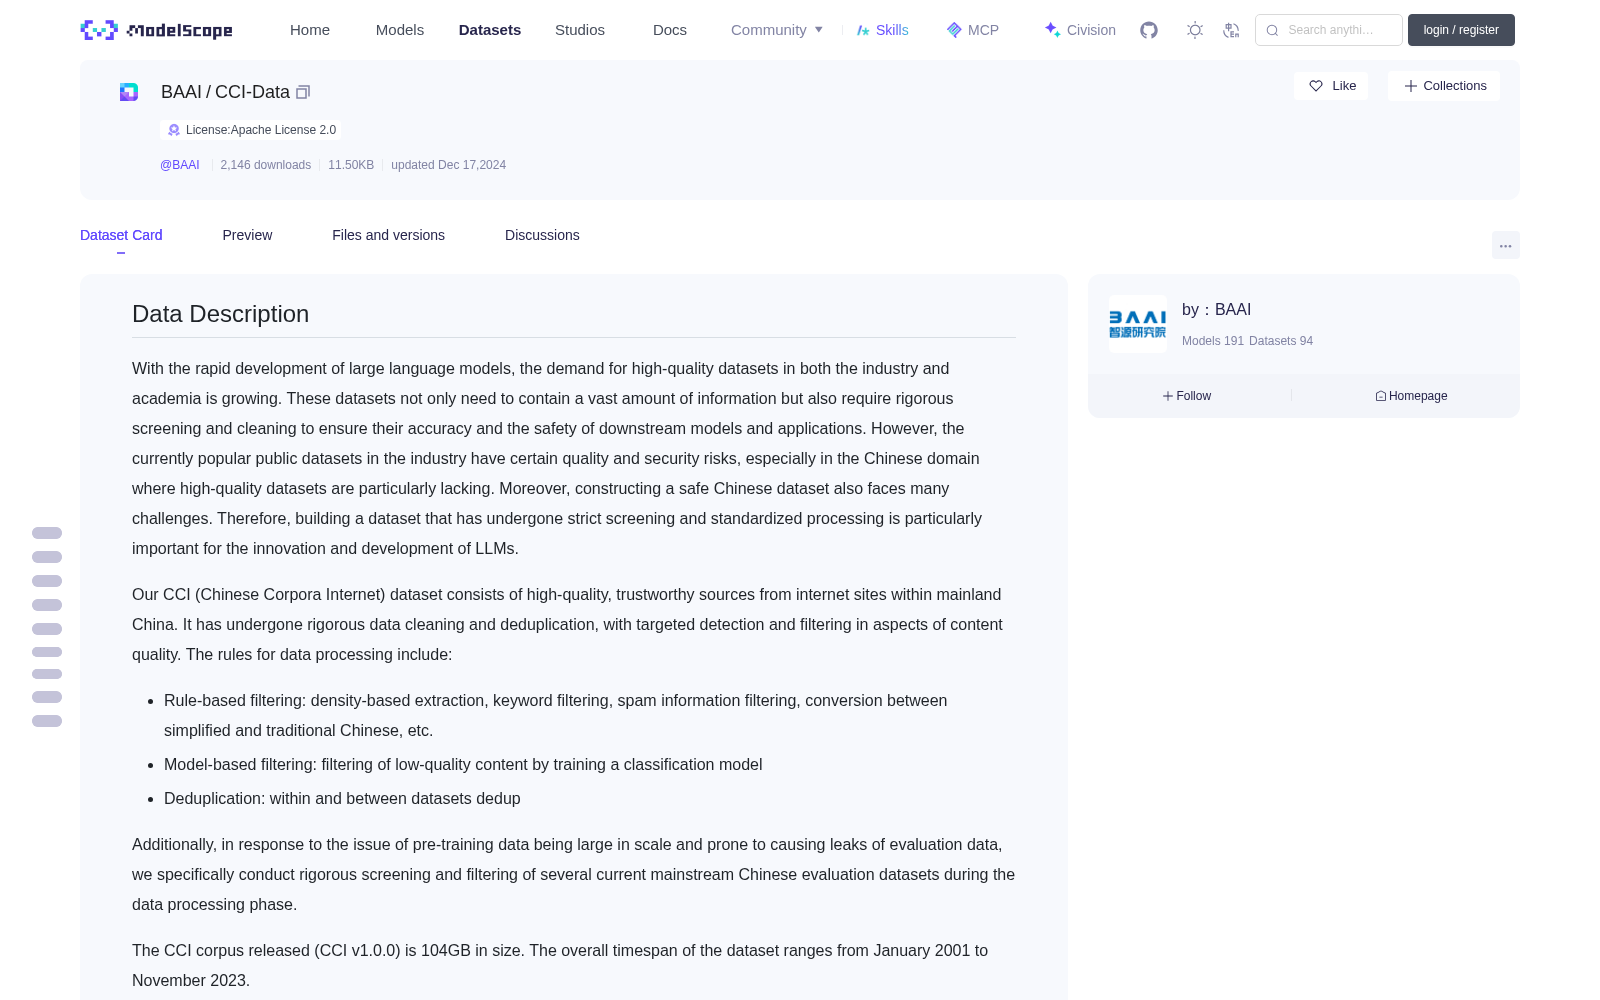Click the 'Data Description' heading
This screenshot has height=1000, width=1600.
click(220, 314)
